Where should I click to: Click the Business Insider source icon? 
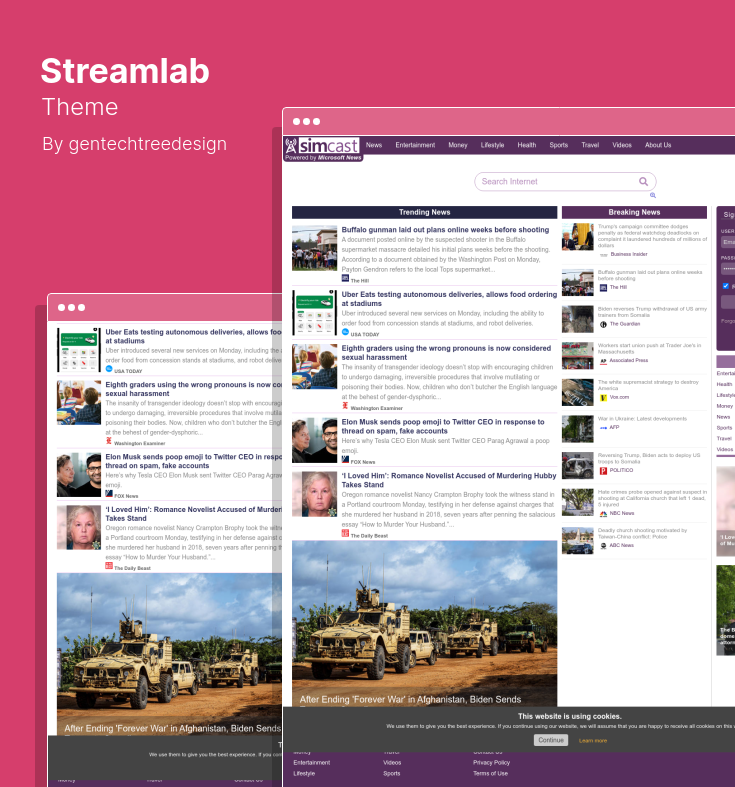tap(603, 254)
